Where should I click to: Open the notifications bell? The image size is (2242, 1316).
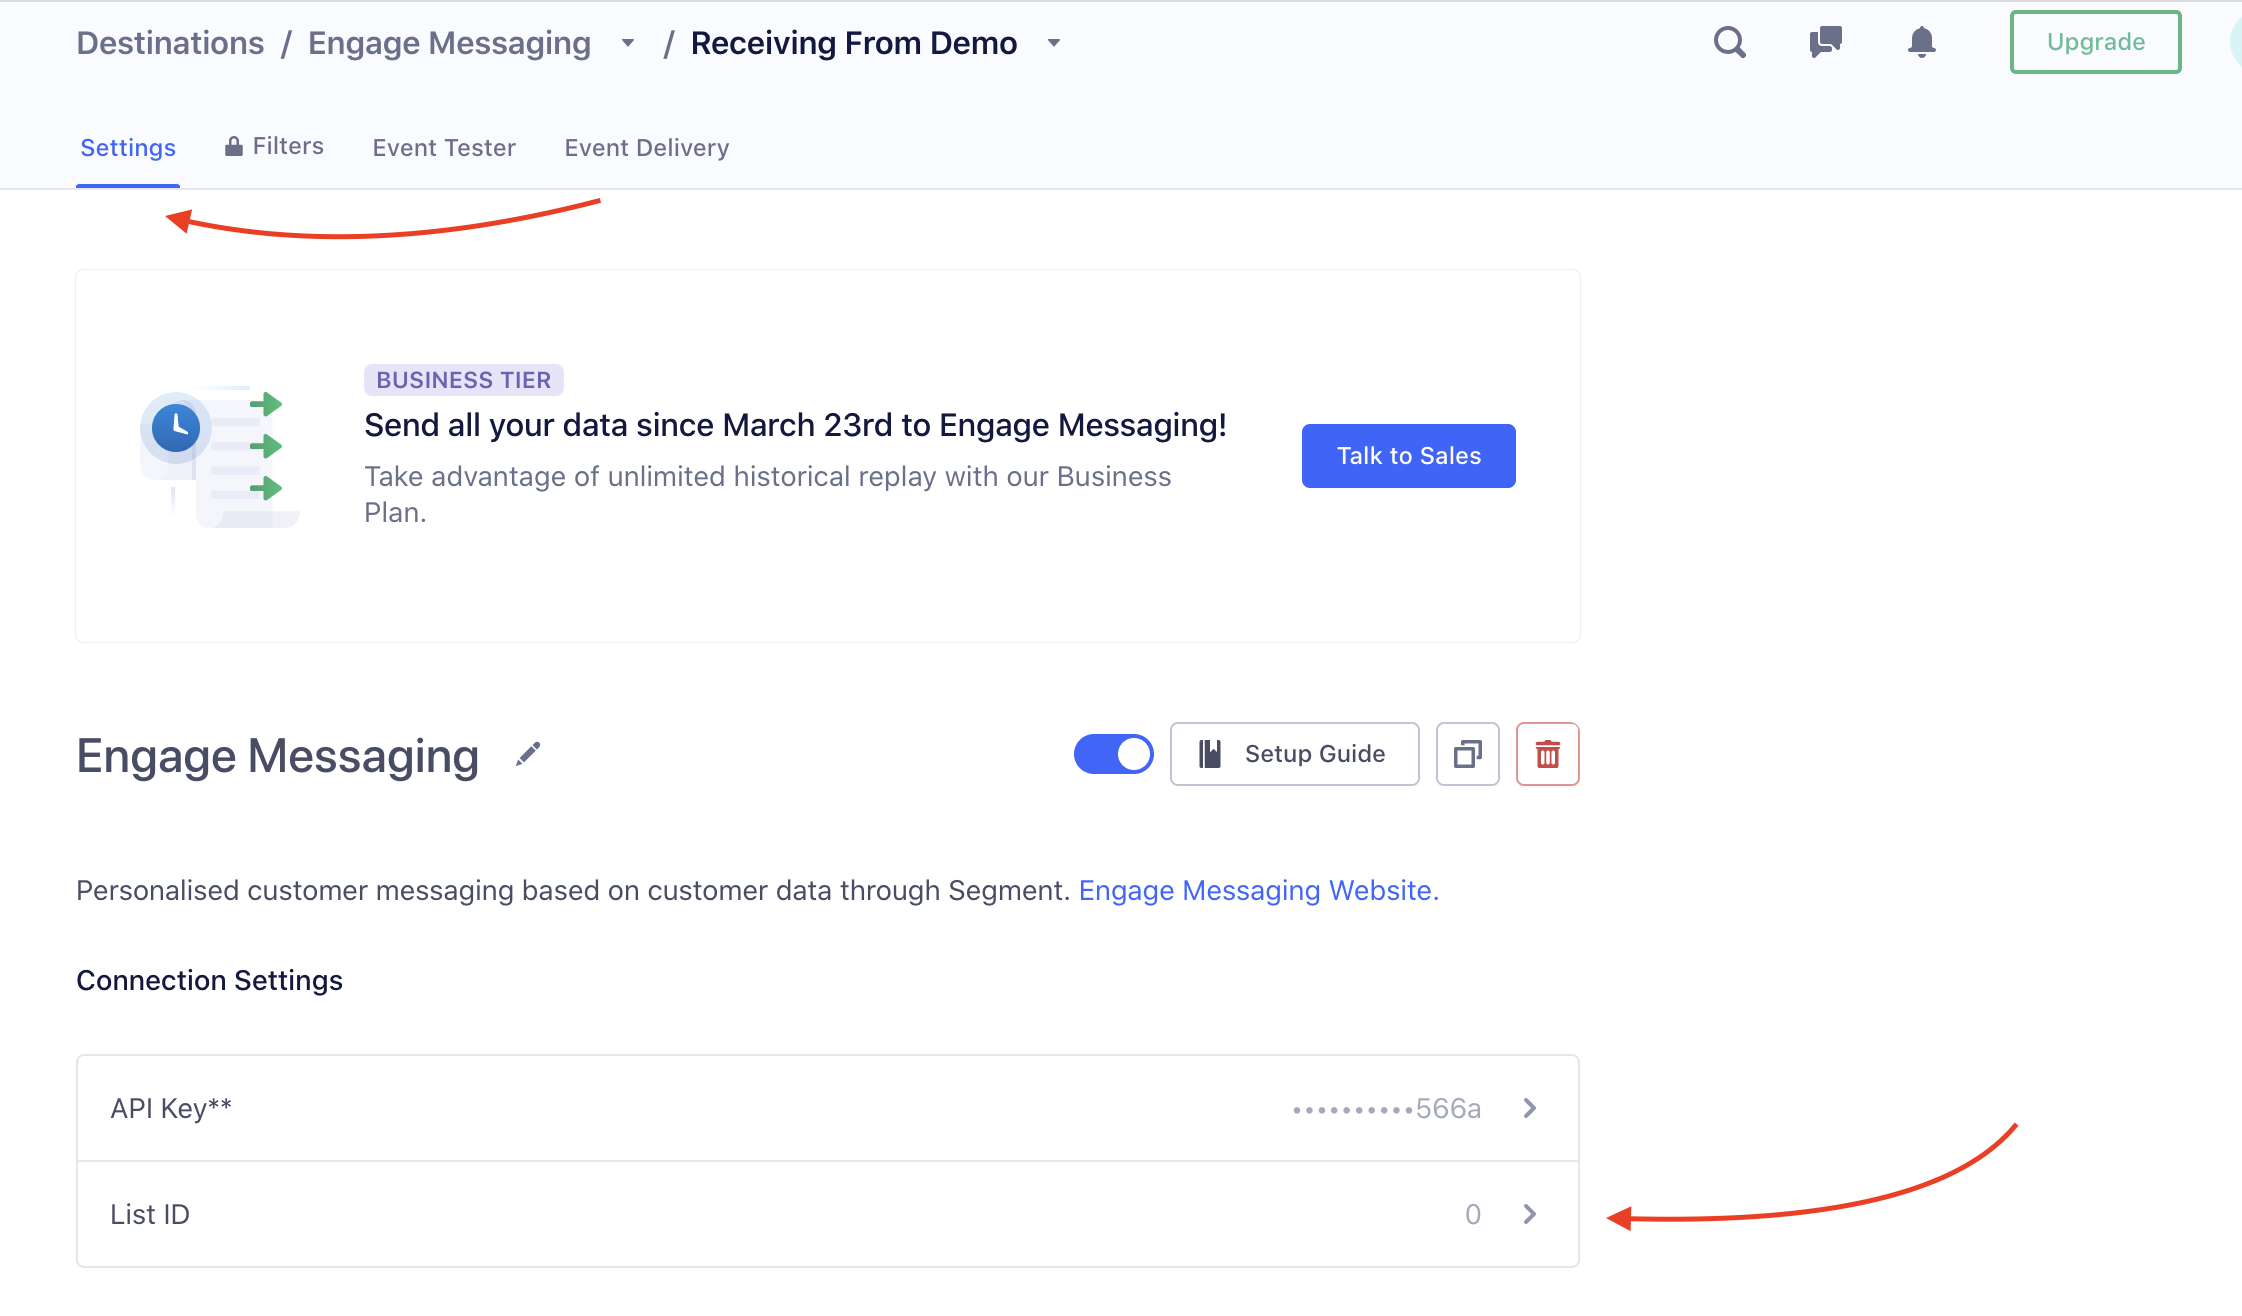coord(1921,42)
